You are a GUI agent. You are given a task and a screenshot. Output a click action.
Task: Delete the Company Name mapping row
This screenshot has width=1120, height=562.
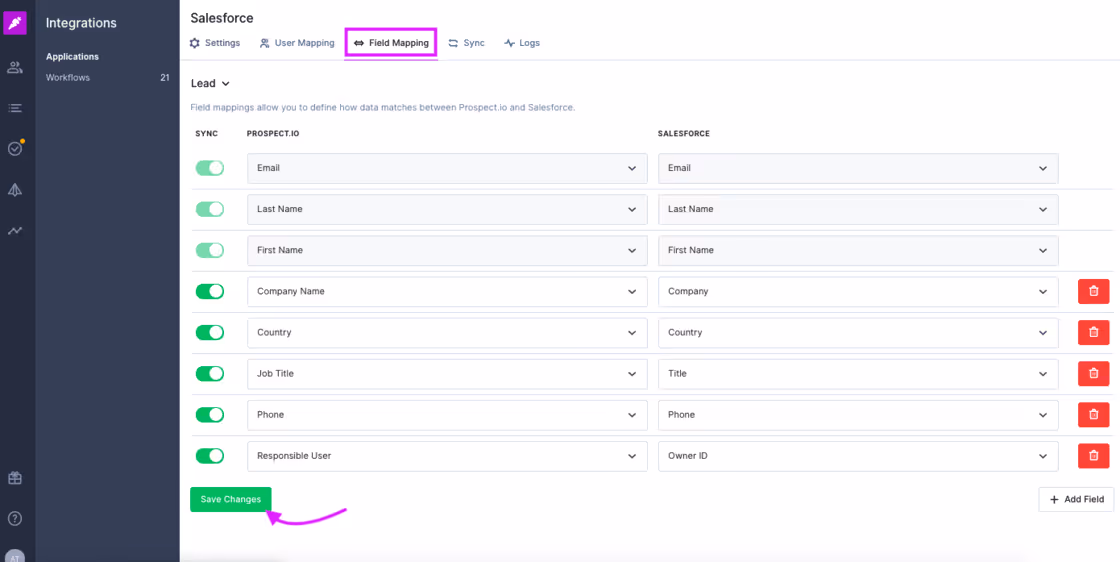pyautogui.click(x=1093, y=291)
